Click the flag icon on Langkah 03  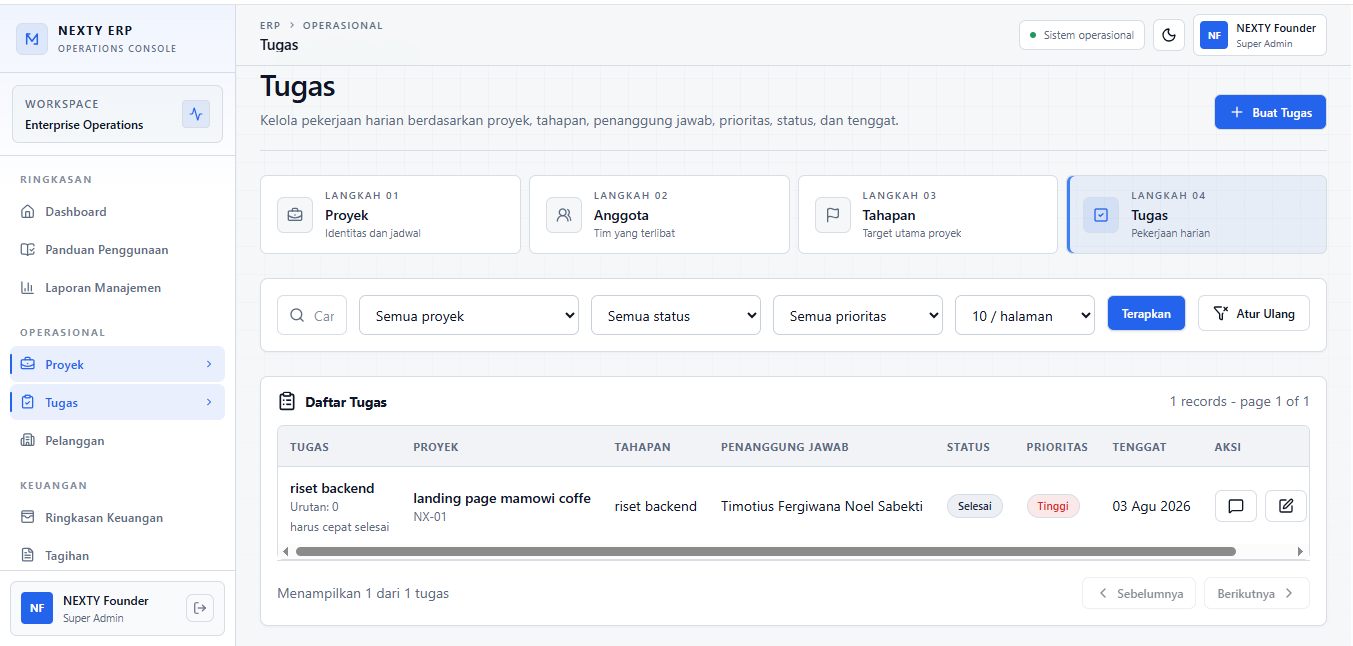(x=833, y=215)
